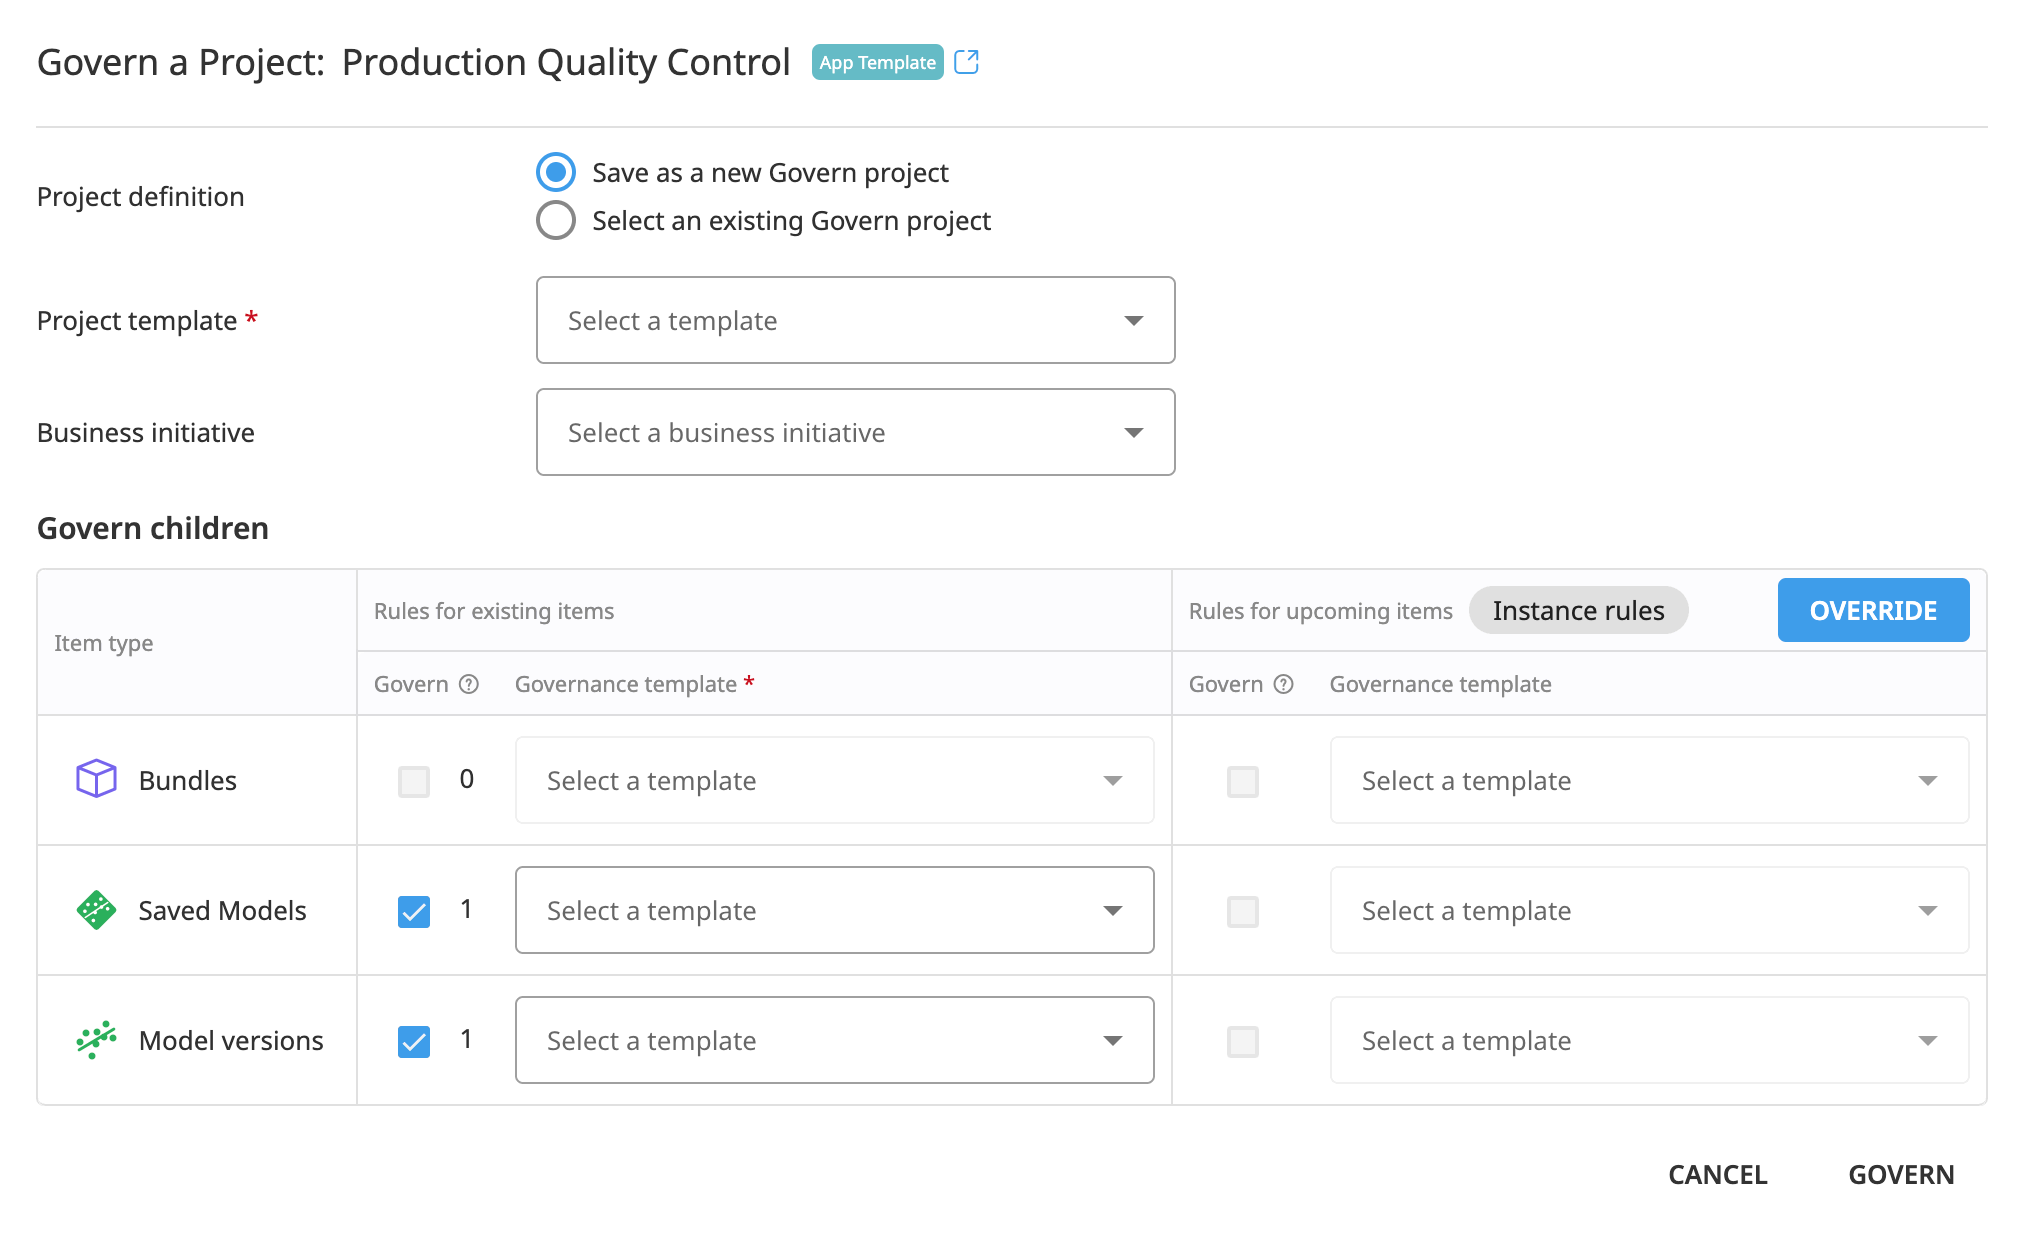Click the Rules for existing items header
The width and height of the screenshot is (2024, 1234).
494,611
